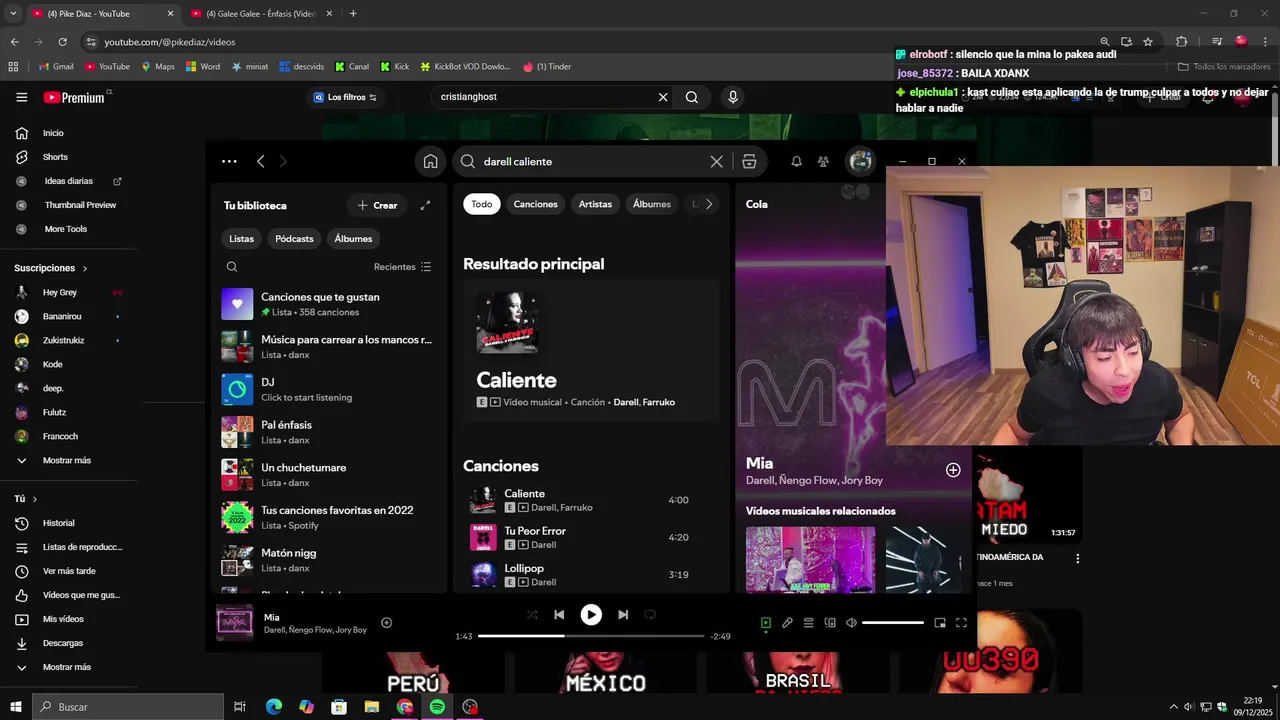Image resolution: width=1280 pixels, height=720 pixels.
Task: Open Los filtros button on YouTube
Action: coord(345,97)
